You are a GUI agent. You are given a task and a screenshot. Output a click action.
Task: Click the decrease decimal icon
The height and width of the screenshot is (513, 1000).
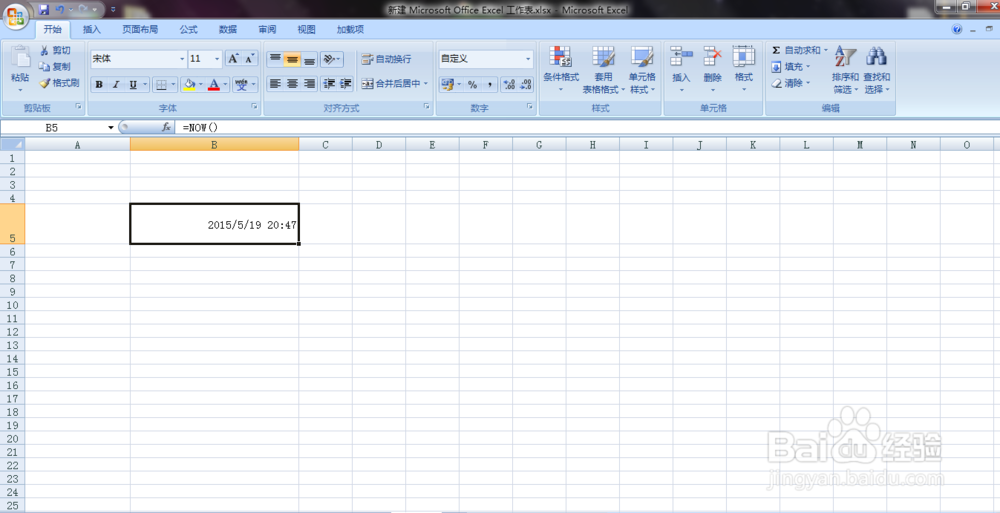526,84
